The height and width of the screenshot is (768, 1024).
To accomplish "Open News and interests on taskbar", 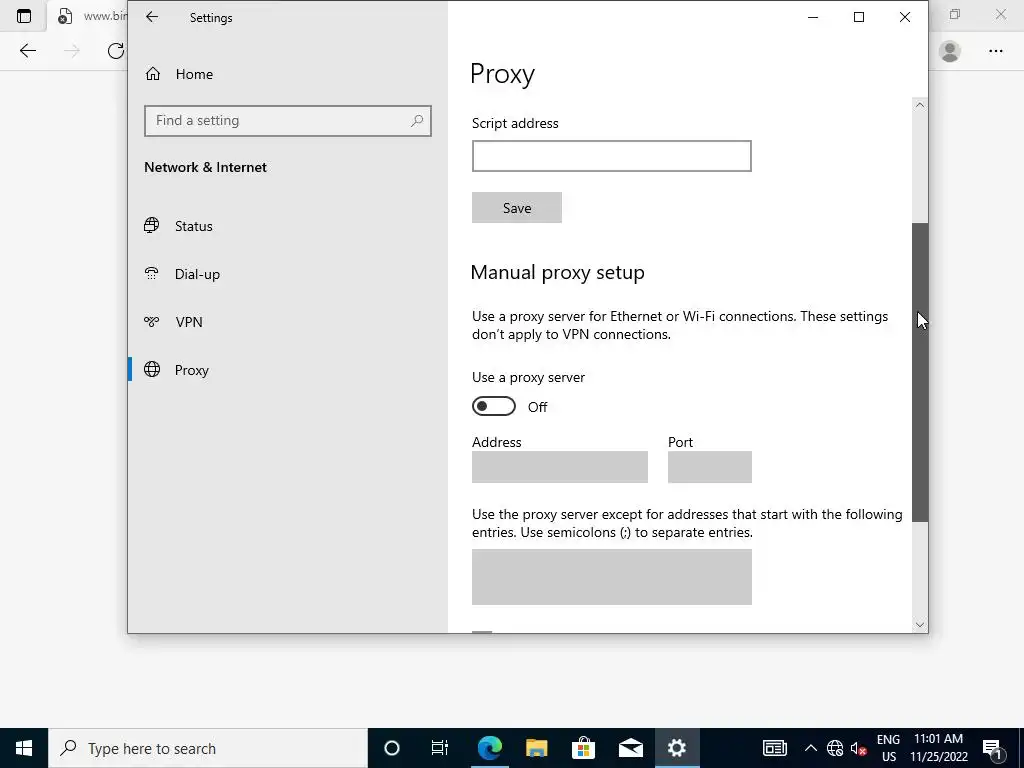I will pyautogui.click(x=775, y=748).
